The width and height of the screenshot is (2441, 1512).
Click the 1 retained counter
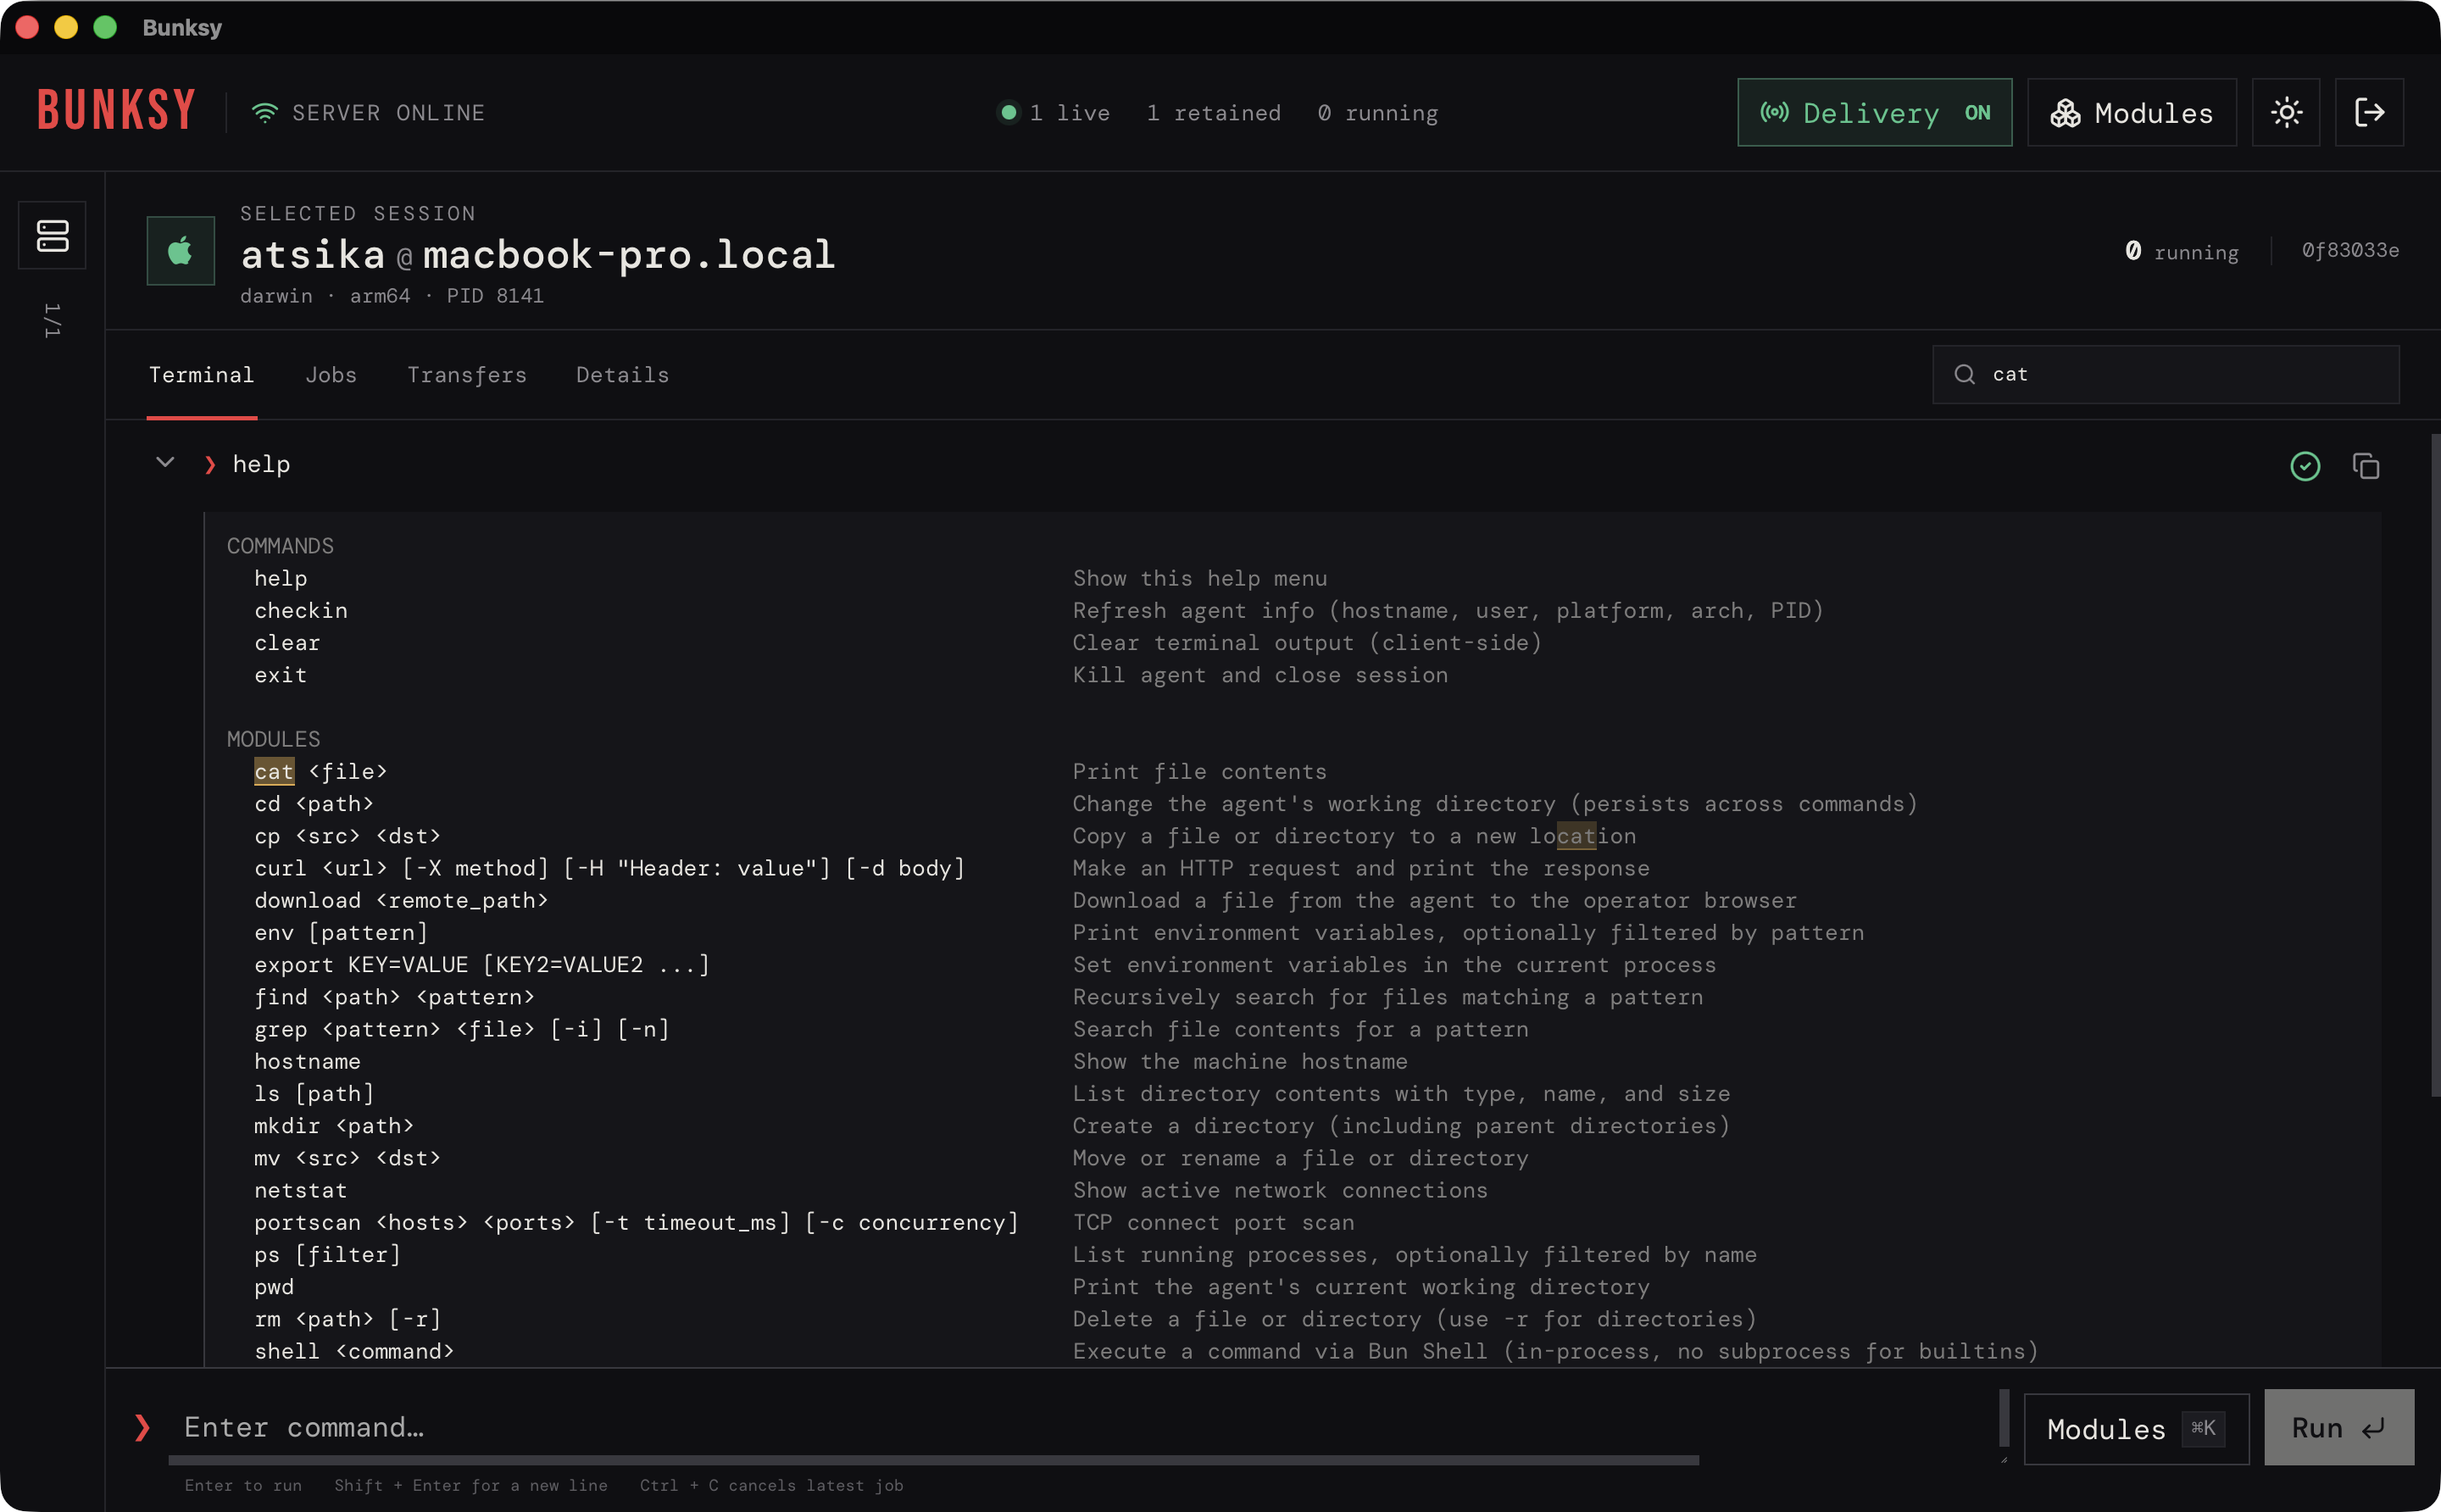1213,113
